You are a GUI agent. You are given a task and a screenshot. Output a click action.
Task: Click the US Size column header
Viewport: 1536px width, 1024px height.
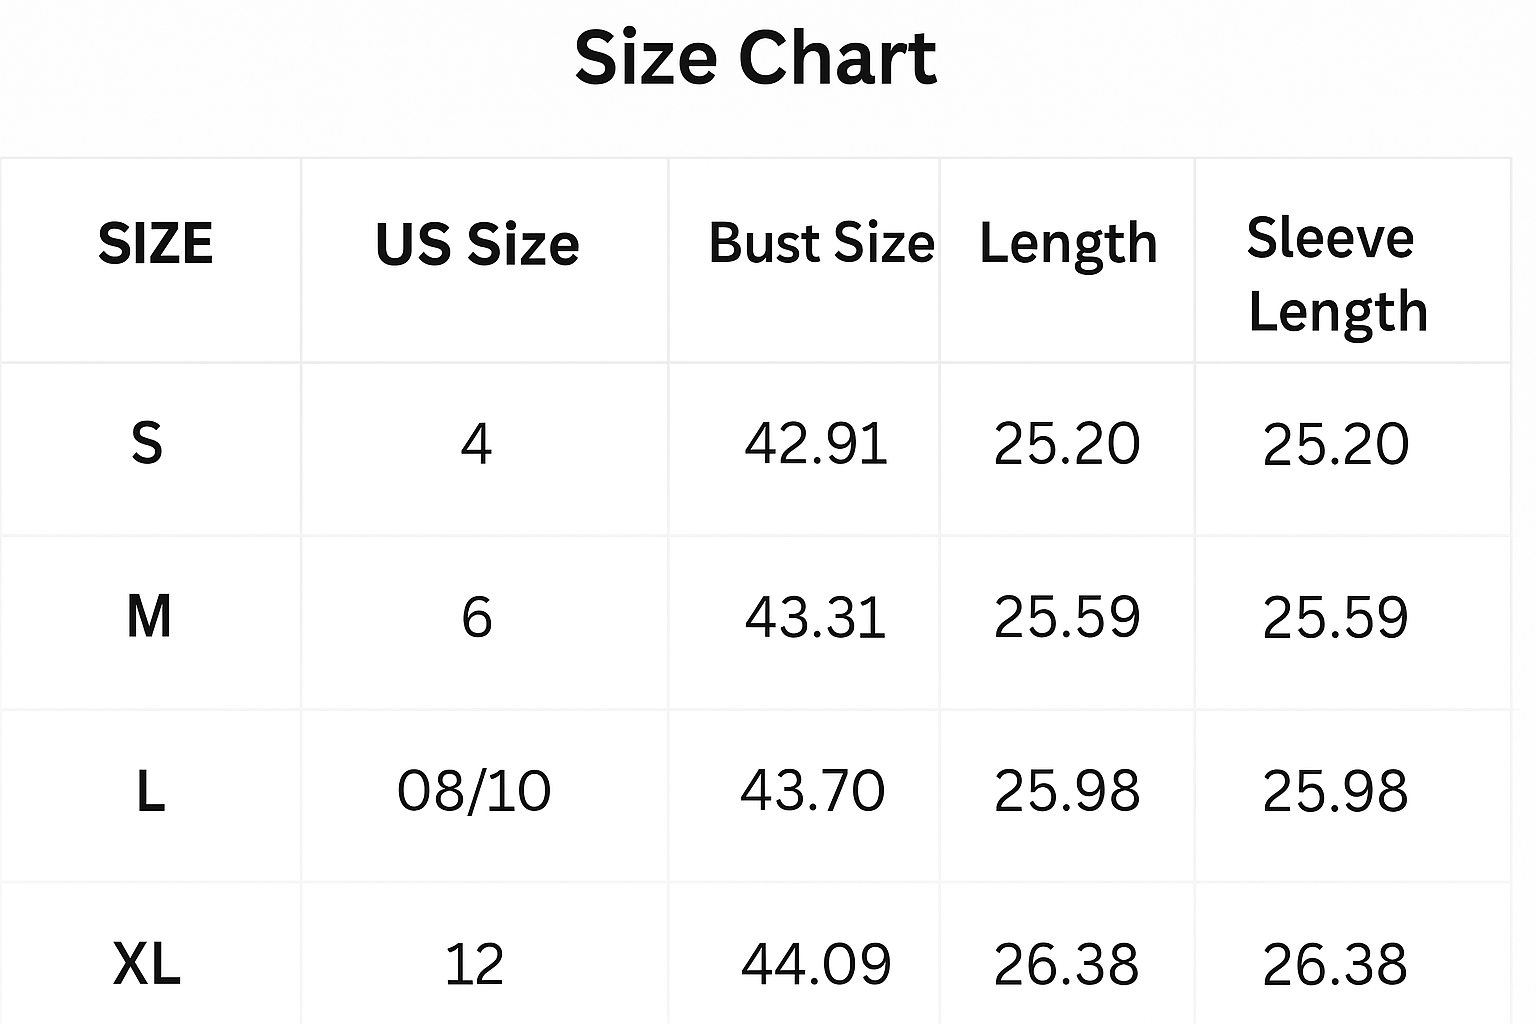(x=477, y=244)
